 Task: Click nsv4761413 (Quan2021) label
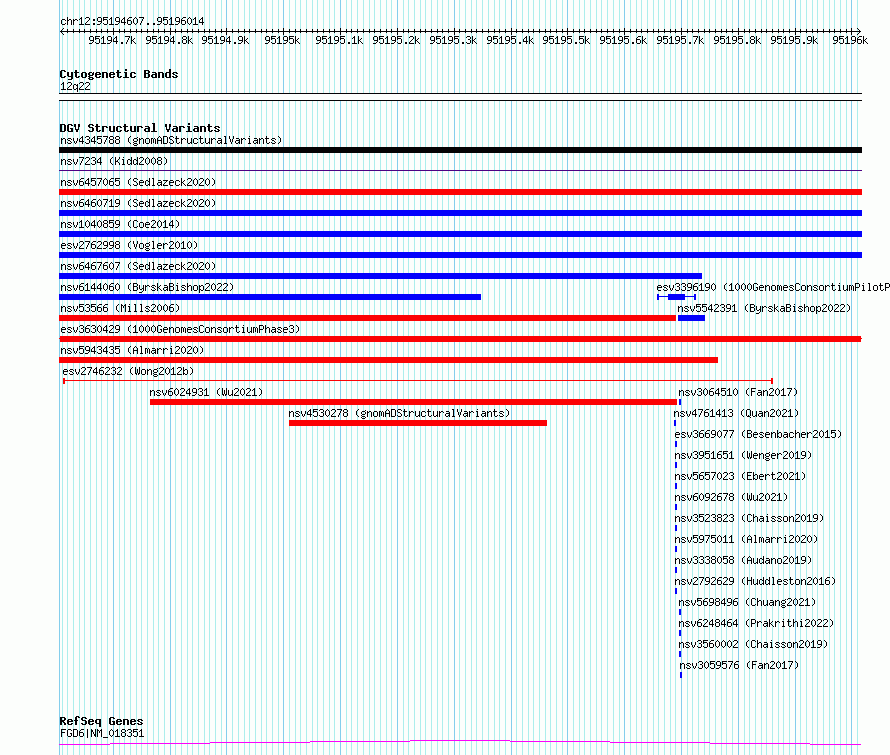tap(736, 413)
